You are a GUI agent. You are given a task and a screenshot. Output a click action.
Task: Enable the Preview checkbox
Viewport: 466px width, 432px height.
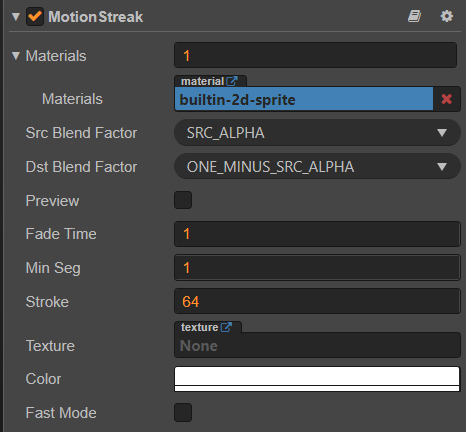tap(183, 200)
